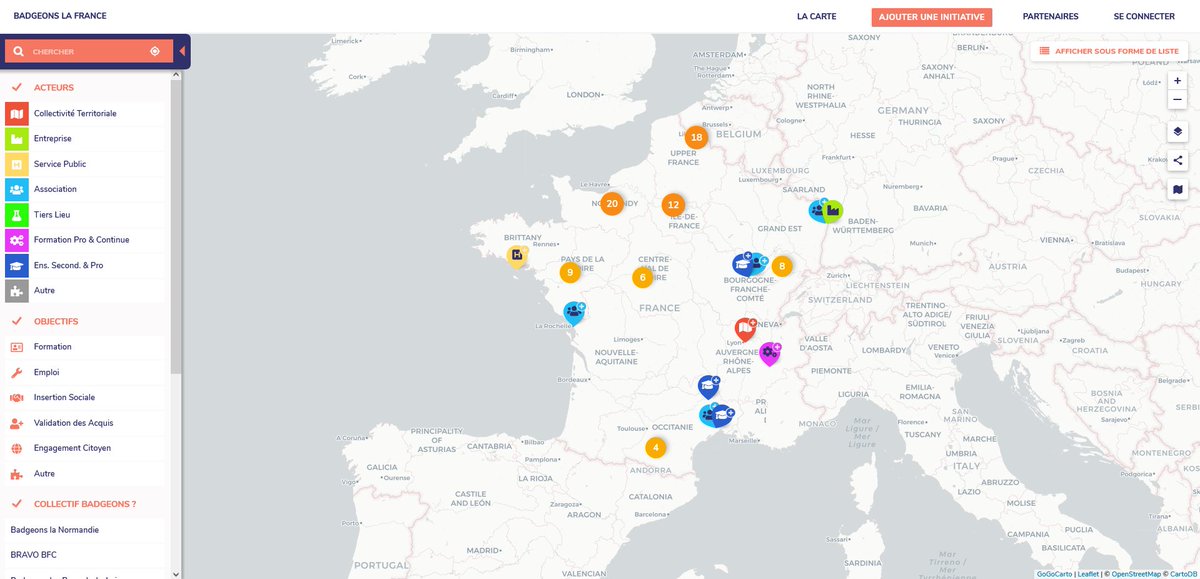Open cluster marker 20 in Normandy
Screen dimensions: 1200x579
612,203
